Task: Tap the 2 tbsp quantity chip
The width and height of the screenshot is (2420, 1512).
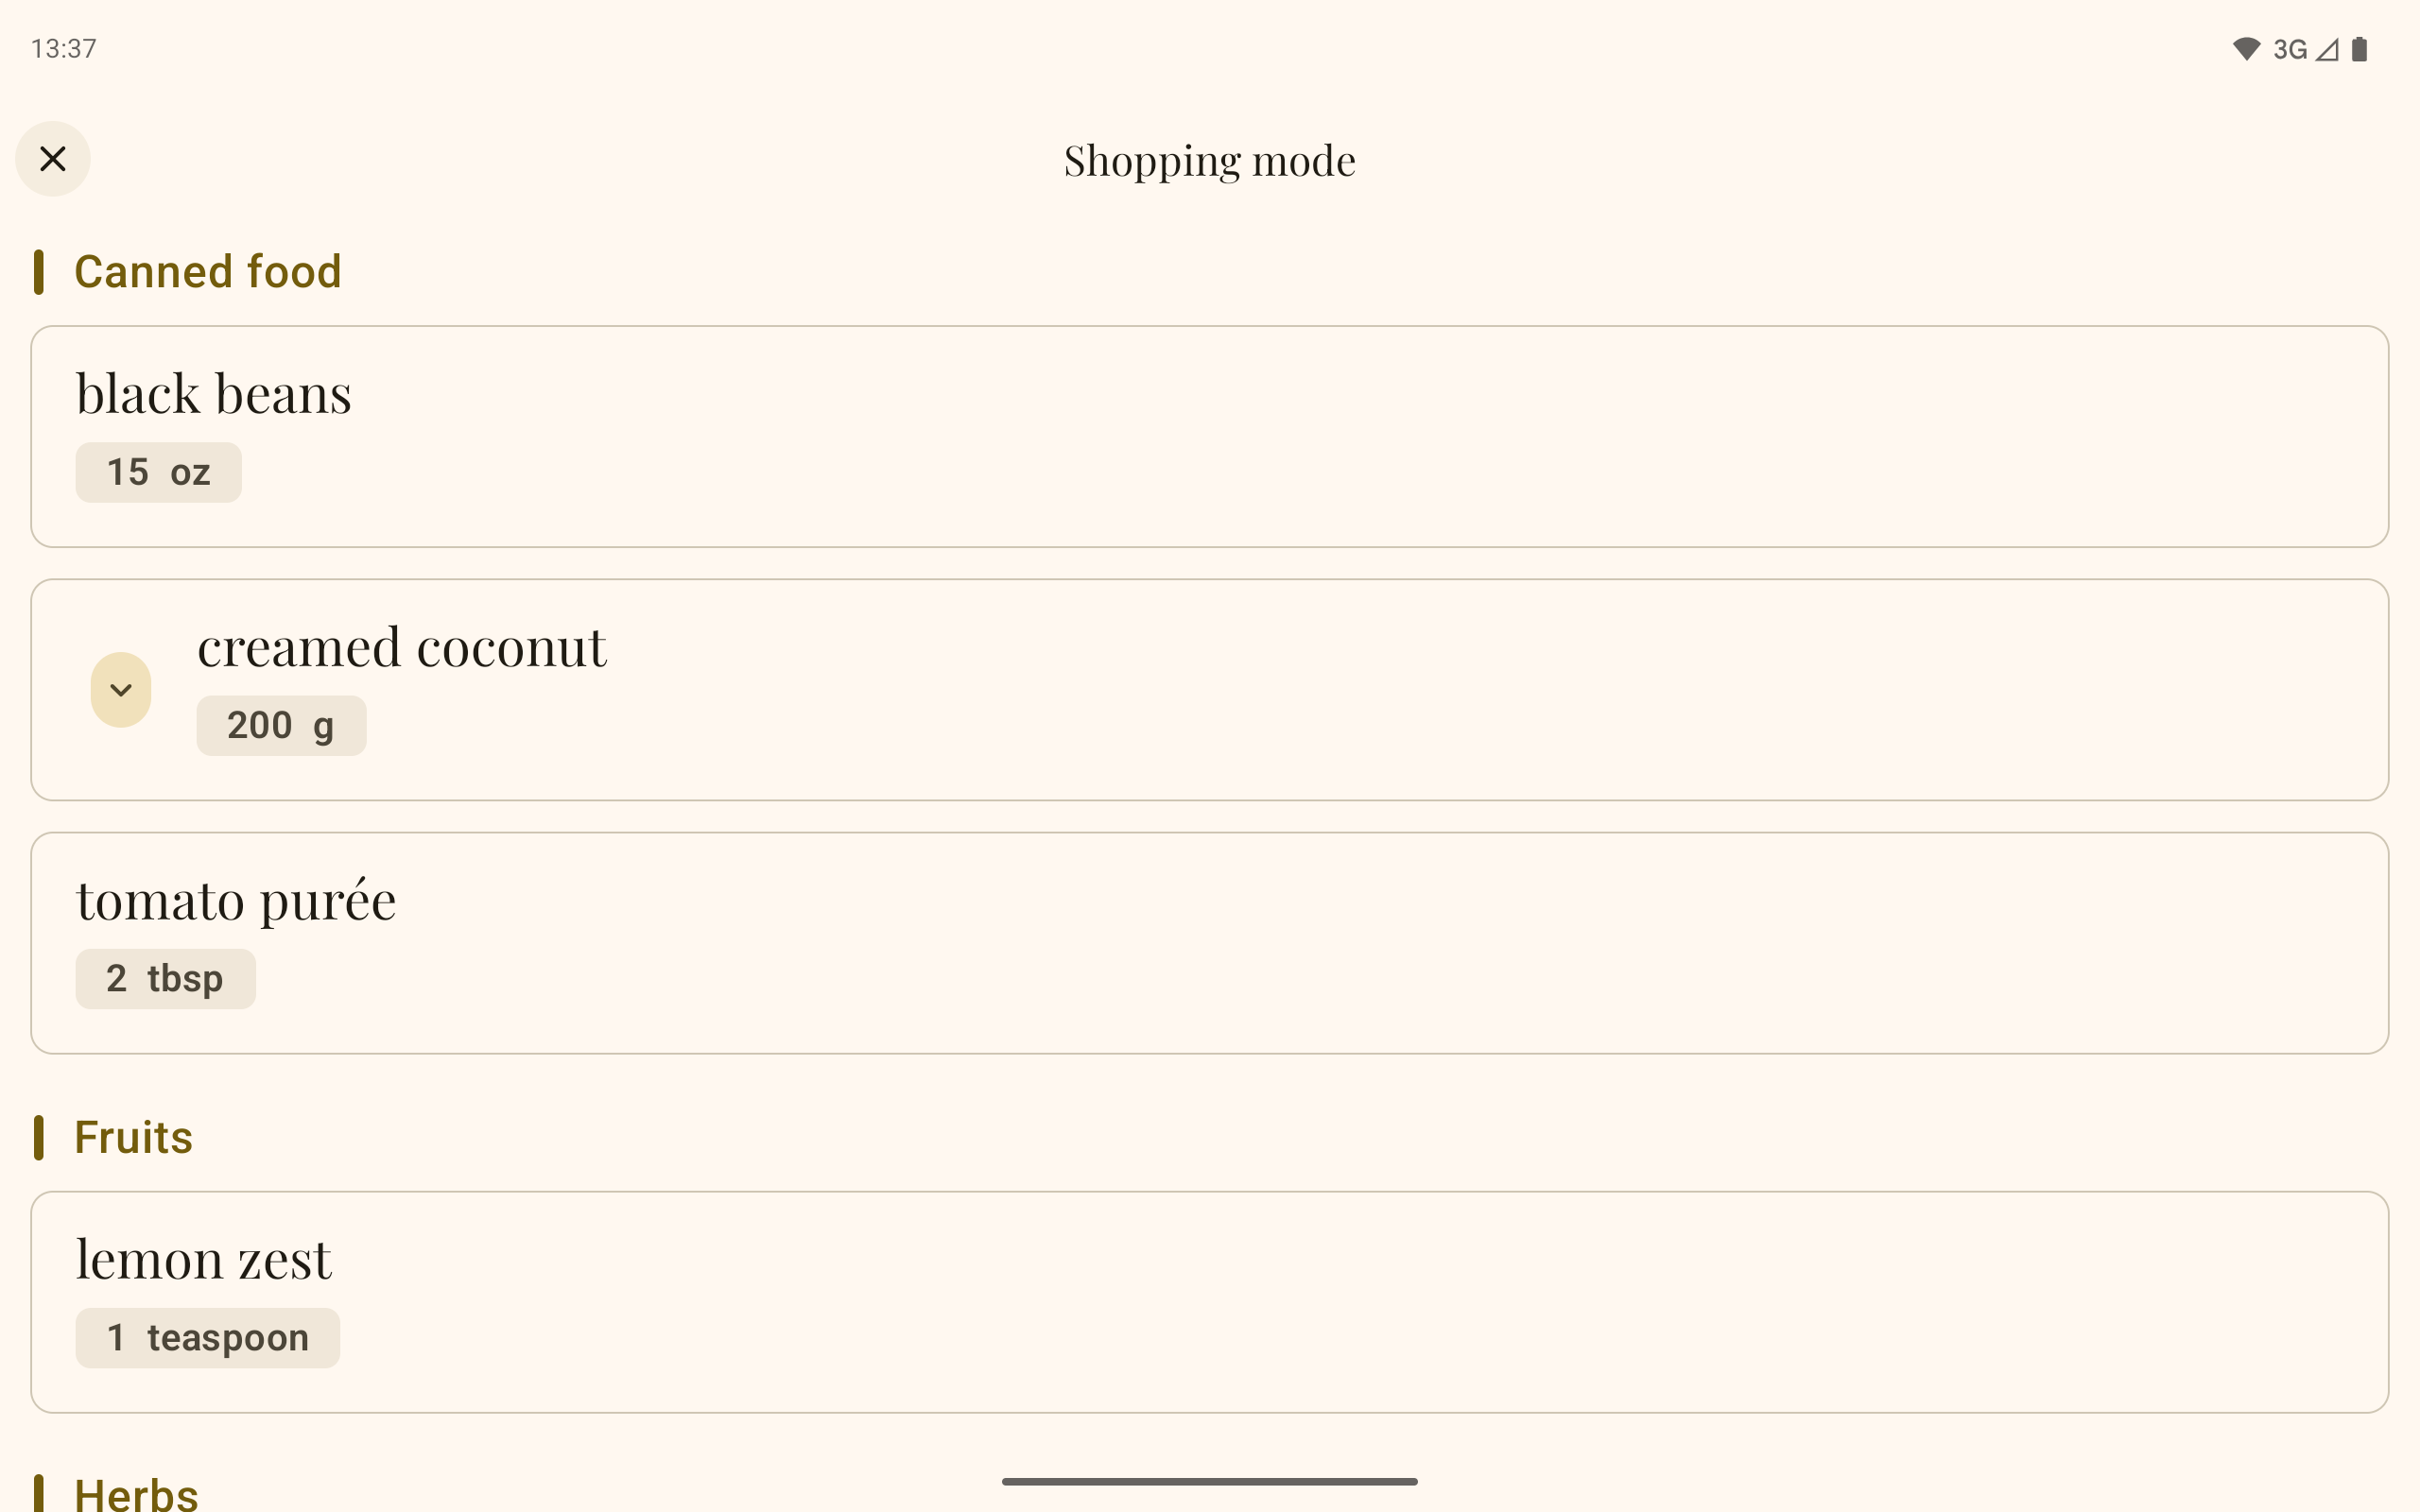Action: 165,979
